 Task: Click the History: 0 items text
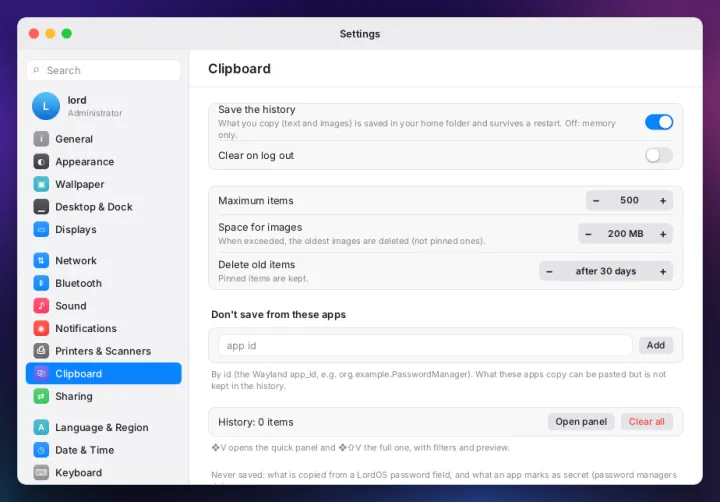256,422
